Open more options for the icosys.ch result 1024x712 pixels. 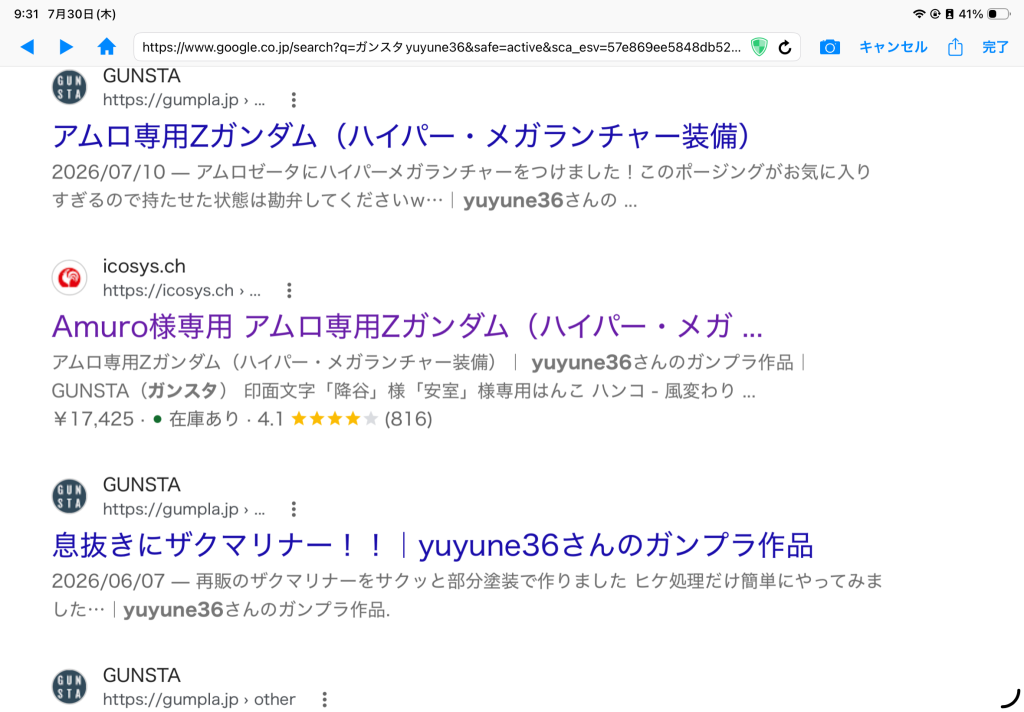[x=289, y=291]
